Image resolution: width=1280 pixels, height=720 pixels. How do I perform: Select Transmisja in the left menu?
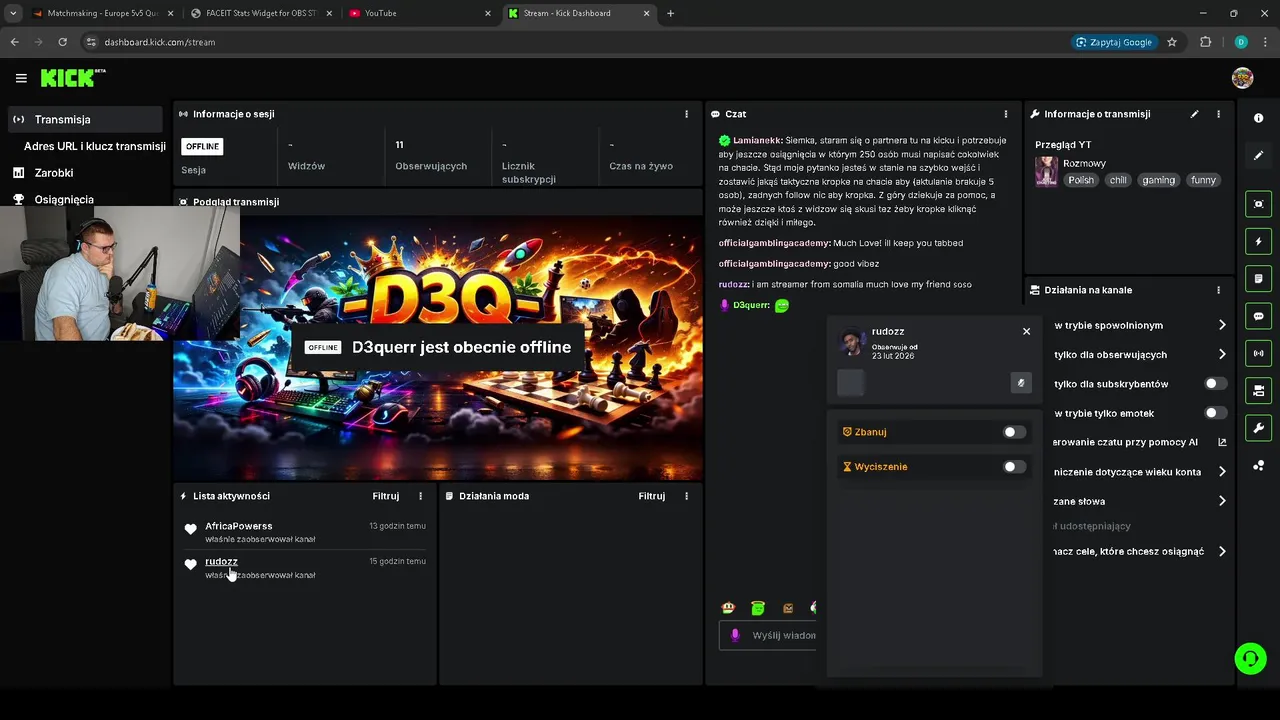(84, 119)
